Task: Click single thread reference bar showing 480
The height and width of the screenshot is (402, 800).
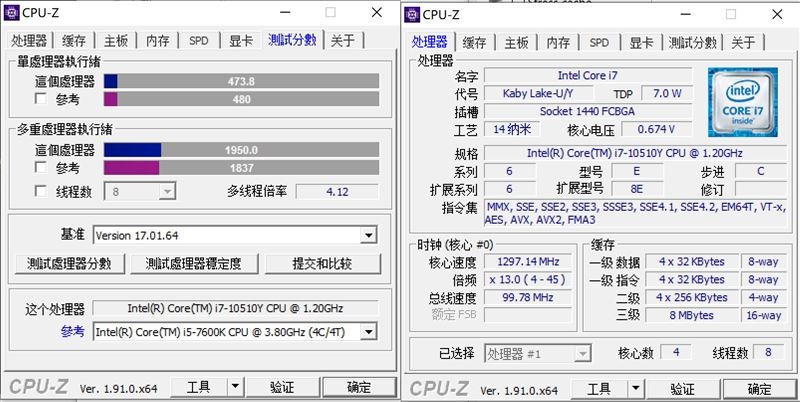Action: click(242, 99)
